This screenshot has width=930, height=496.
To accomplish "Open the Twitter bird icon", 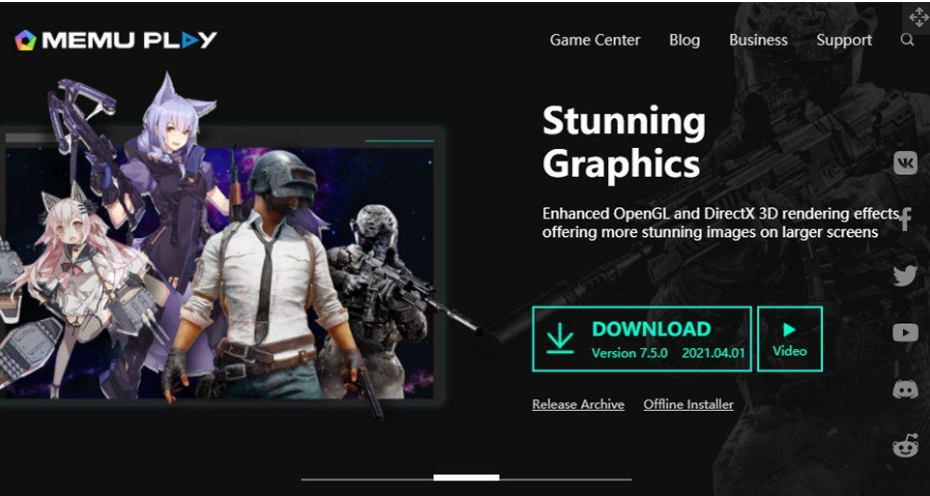I will pyautogui.click(x=905, y=276).
